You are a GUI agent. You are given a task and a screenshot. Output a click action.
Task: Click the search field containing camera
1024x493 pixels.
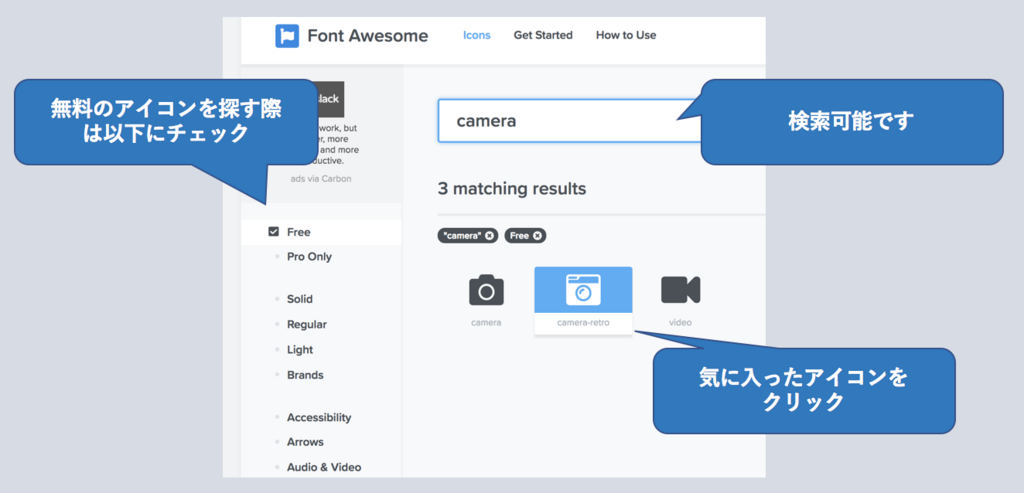click(568, 121)
